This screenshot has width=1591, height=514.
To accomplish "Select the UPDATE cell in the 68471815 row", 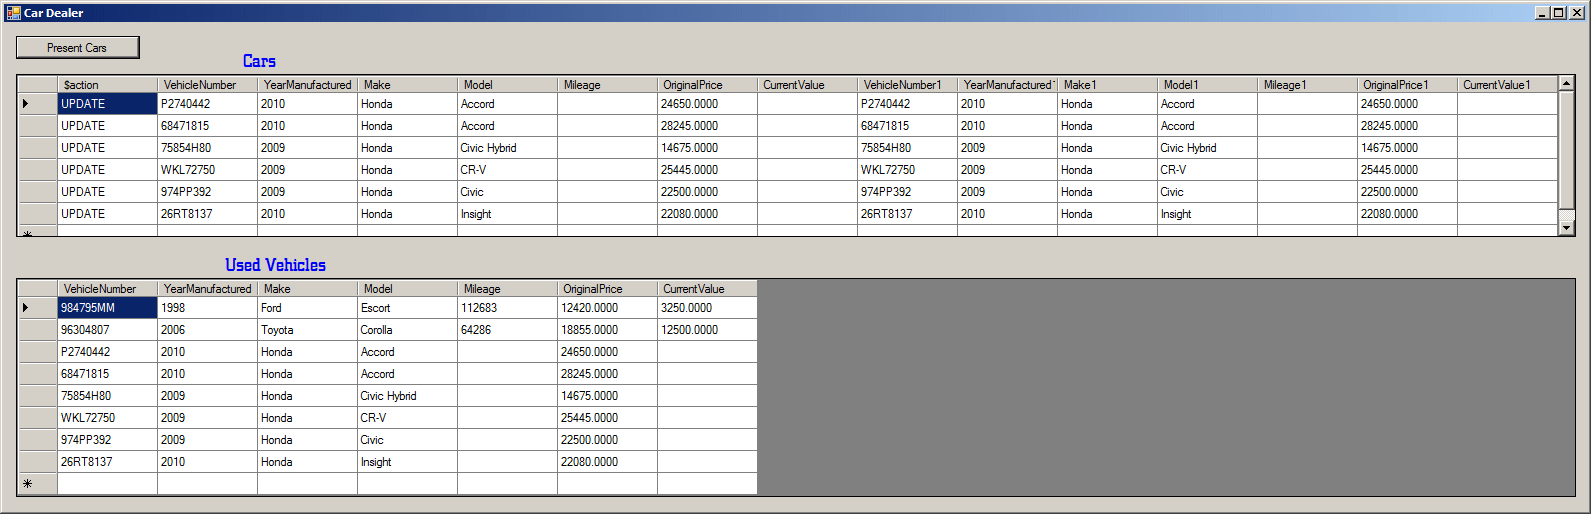I will [x=107, y=126].
